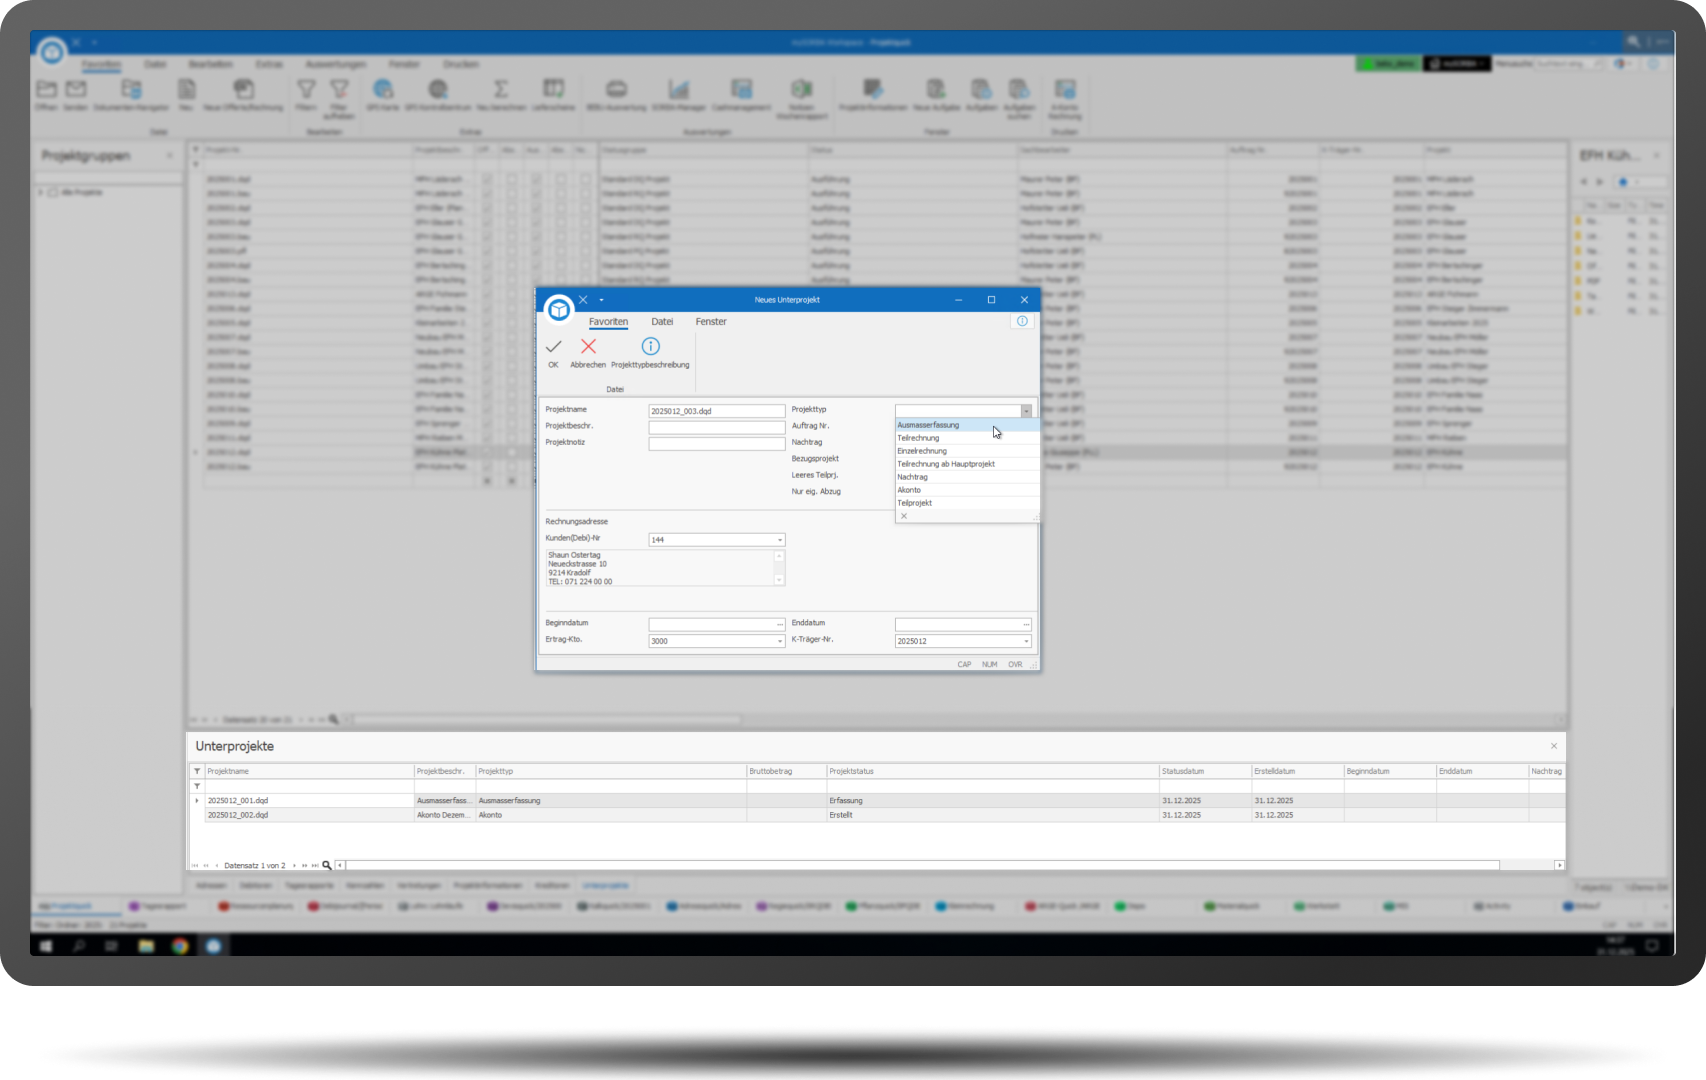Switch to the Datei ribbon tab
Image resolution: width=1706 pixels, height=1080 pixels.
[662, 322]
